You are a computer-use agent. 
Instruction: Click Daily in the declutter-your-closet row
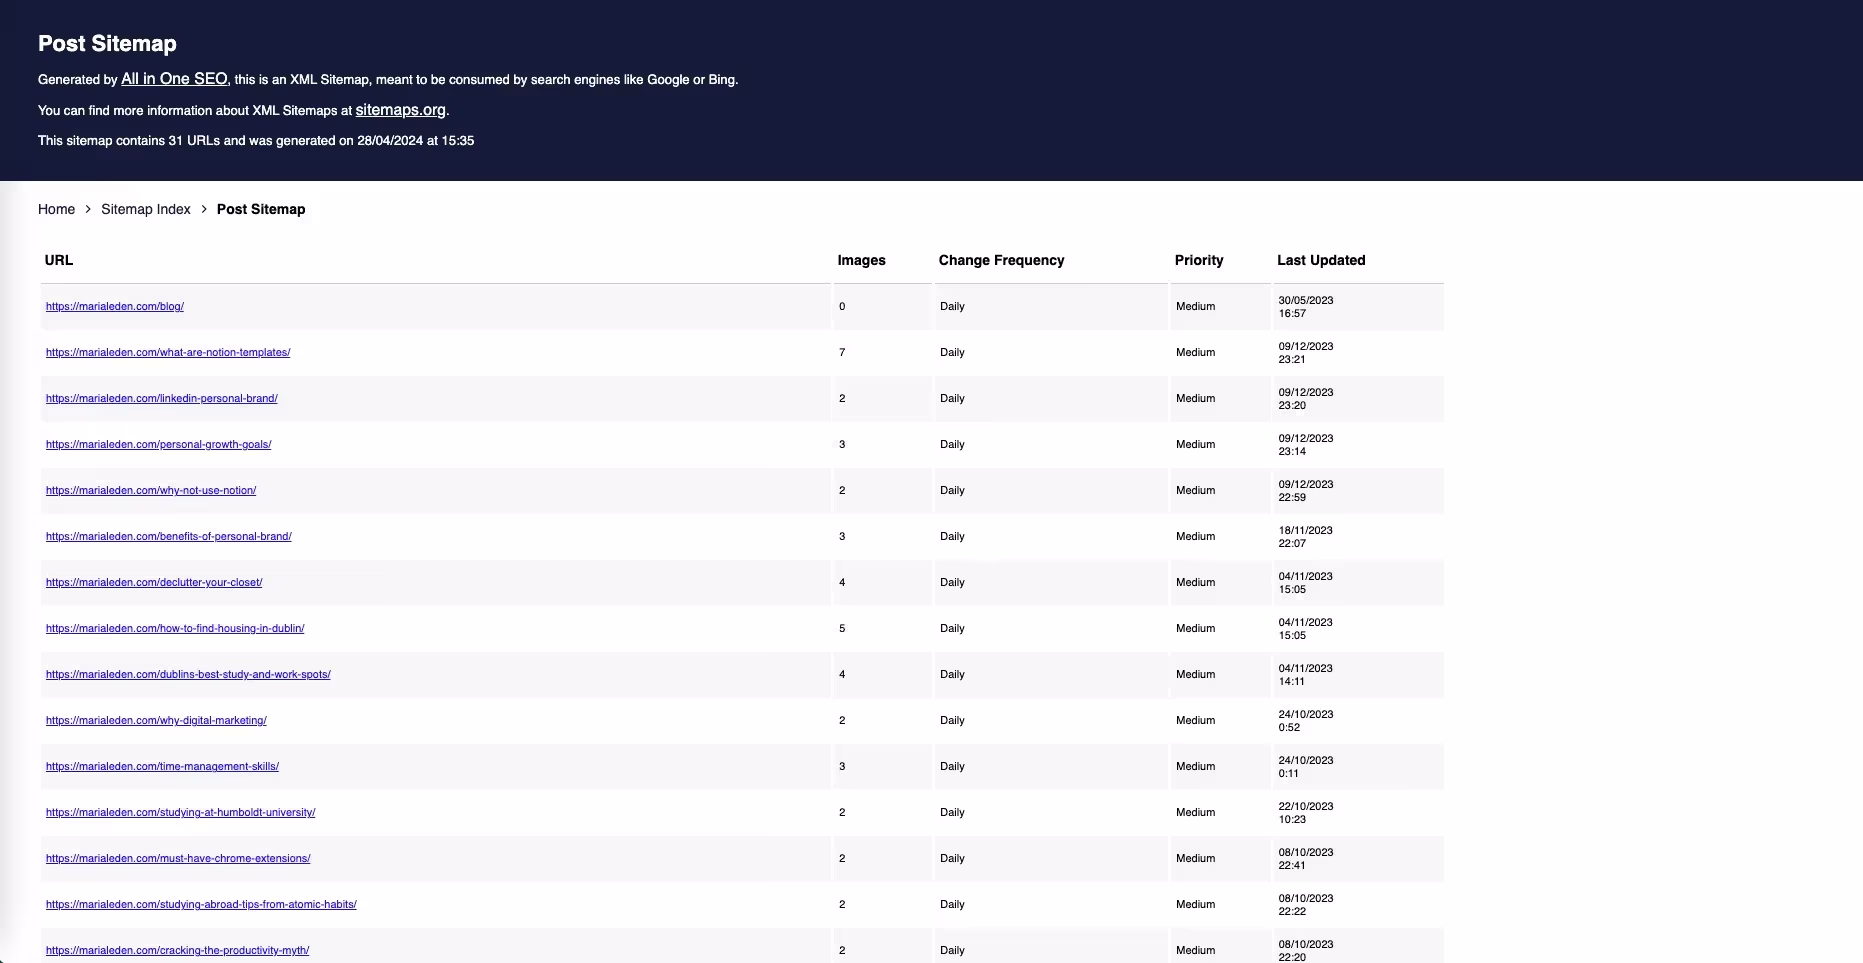952,582
